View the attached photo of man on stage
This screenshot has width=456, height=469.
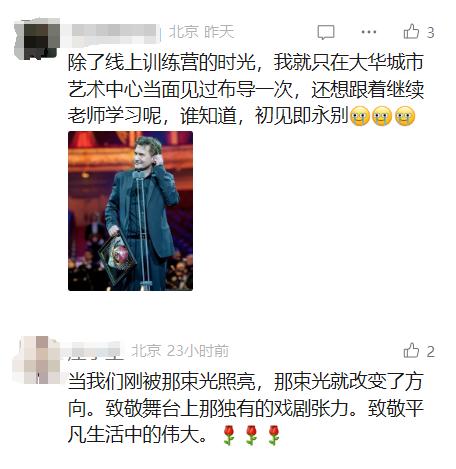point(130,211)
